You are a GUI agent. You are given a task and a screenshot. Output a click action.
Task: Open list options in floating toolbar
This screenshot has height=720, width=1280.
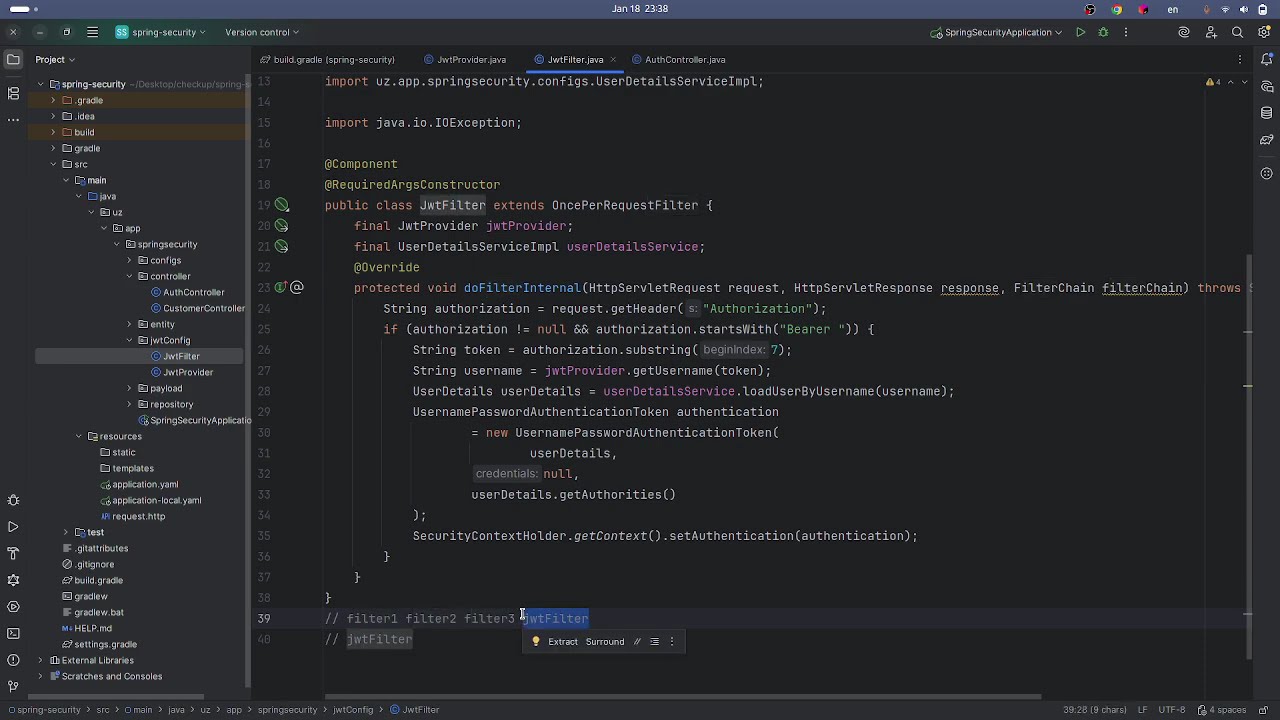[x=654, y=642]
